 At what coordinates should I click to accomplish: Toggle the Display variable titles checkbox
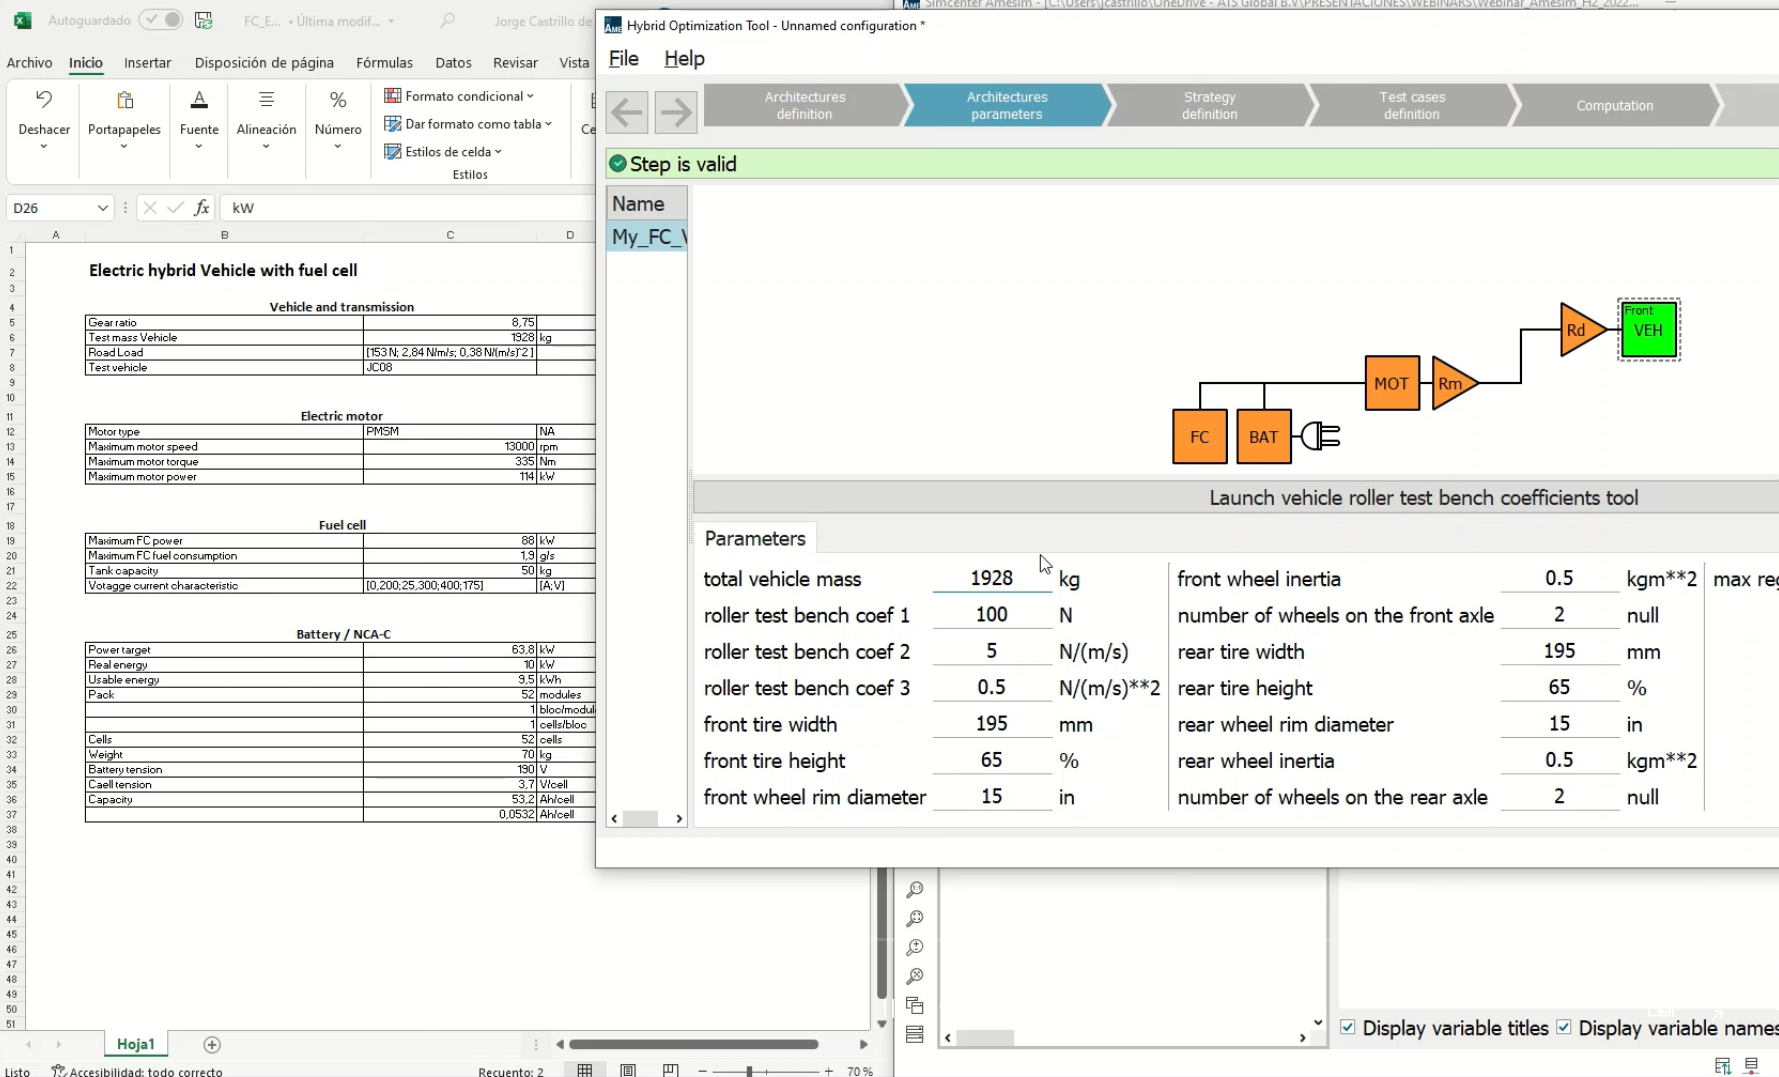tap(1348, 1027)
